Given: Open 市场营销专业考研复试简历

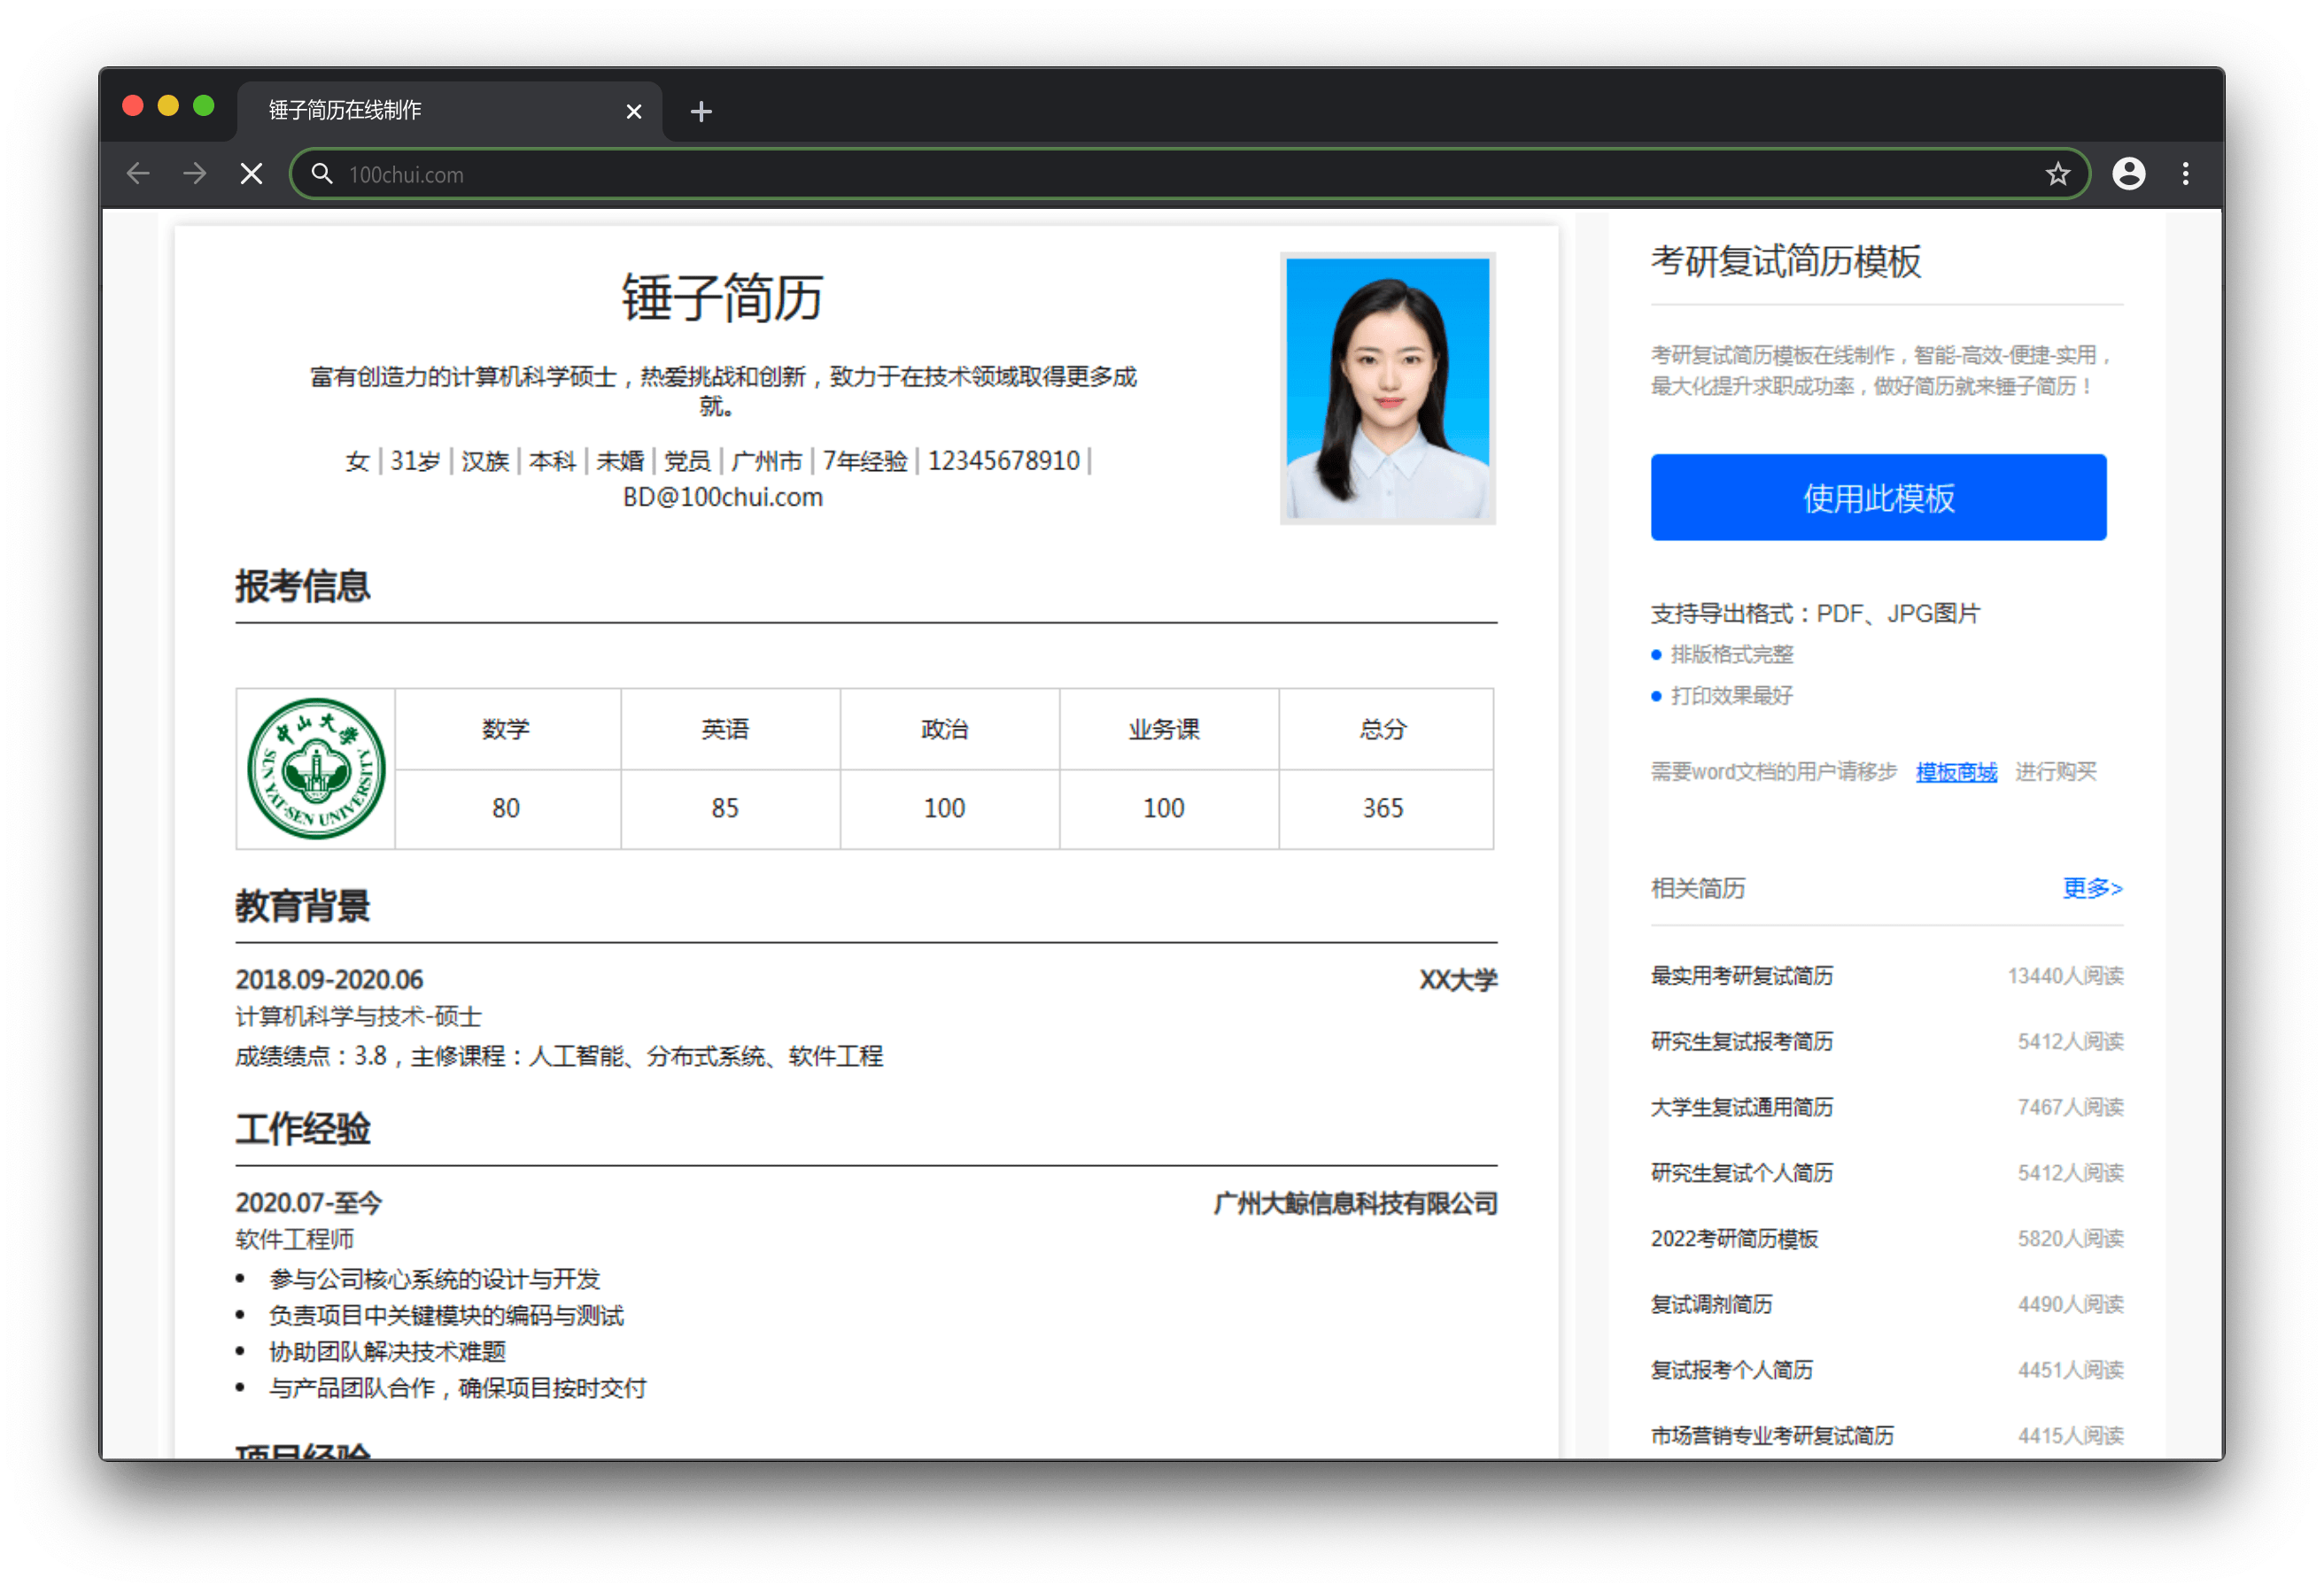Looking at the screenshot, I should pyautogui.click(x=1772, y=1435).
